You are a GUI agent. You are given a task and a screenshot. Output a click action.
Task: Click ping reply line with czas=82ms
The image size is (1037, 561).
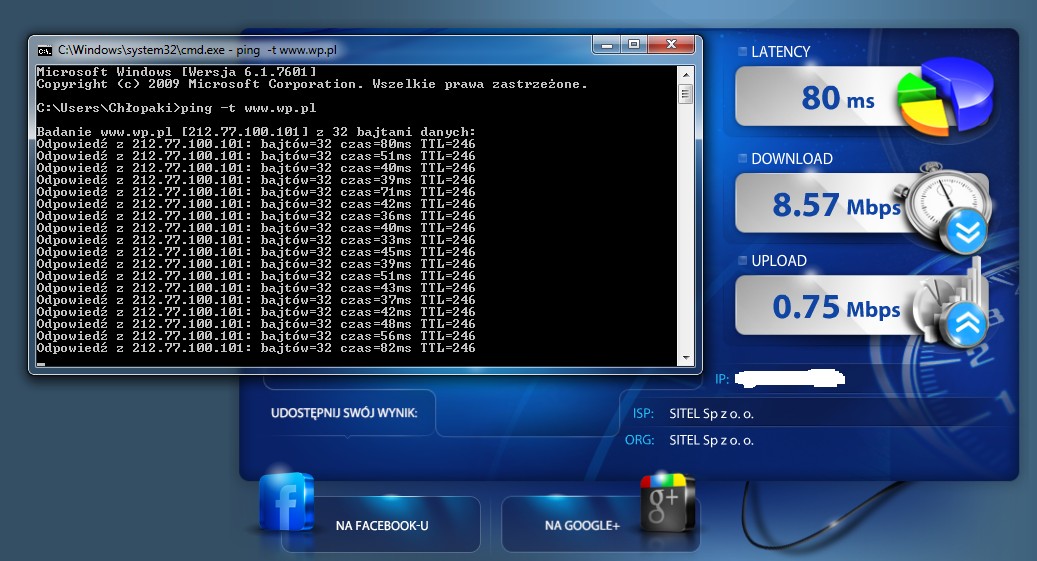pos(256,348)
